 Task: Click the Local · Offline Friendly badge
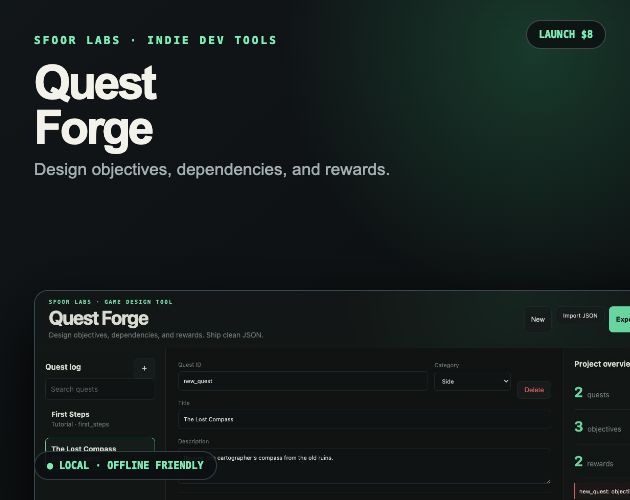pyautogui.click(x=126, y=465)
